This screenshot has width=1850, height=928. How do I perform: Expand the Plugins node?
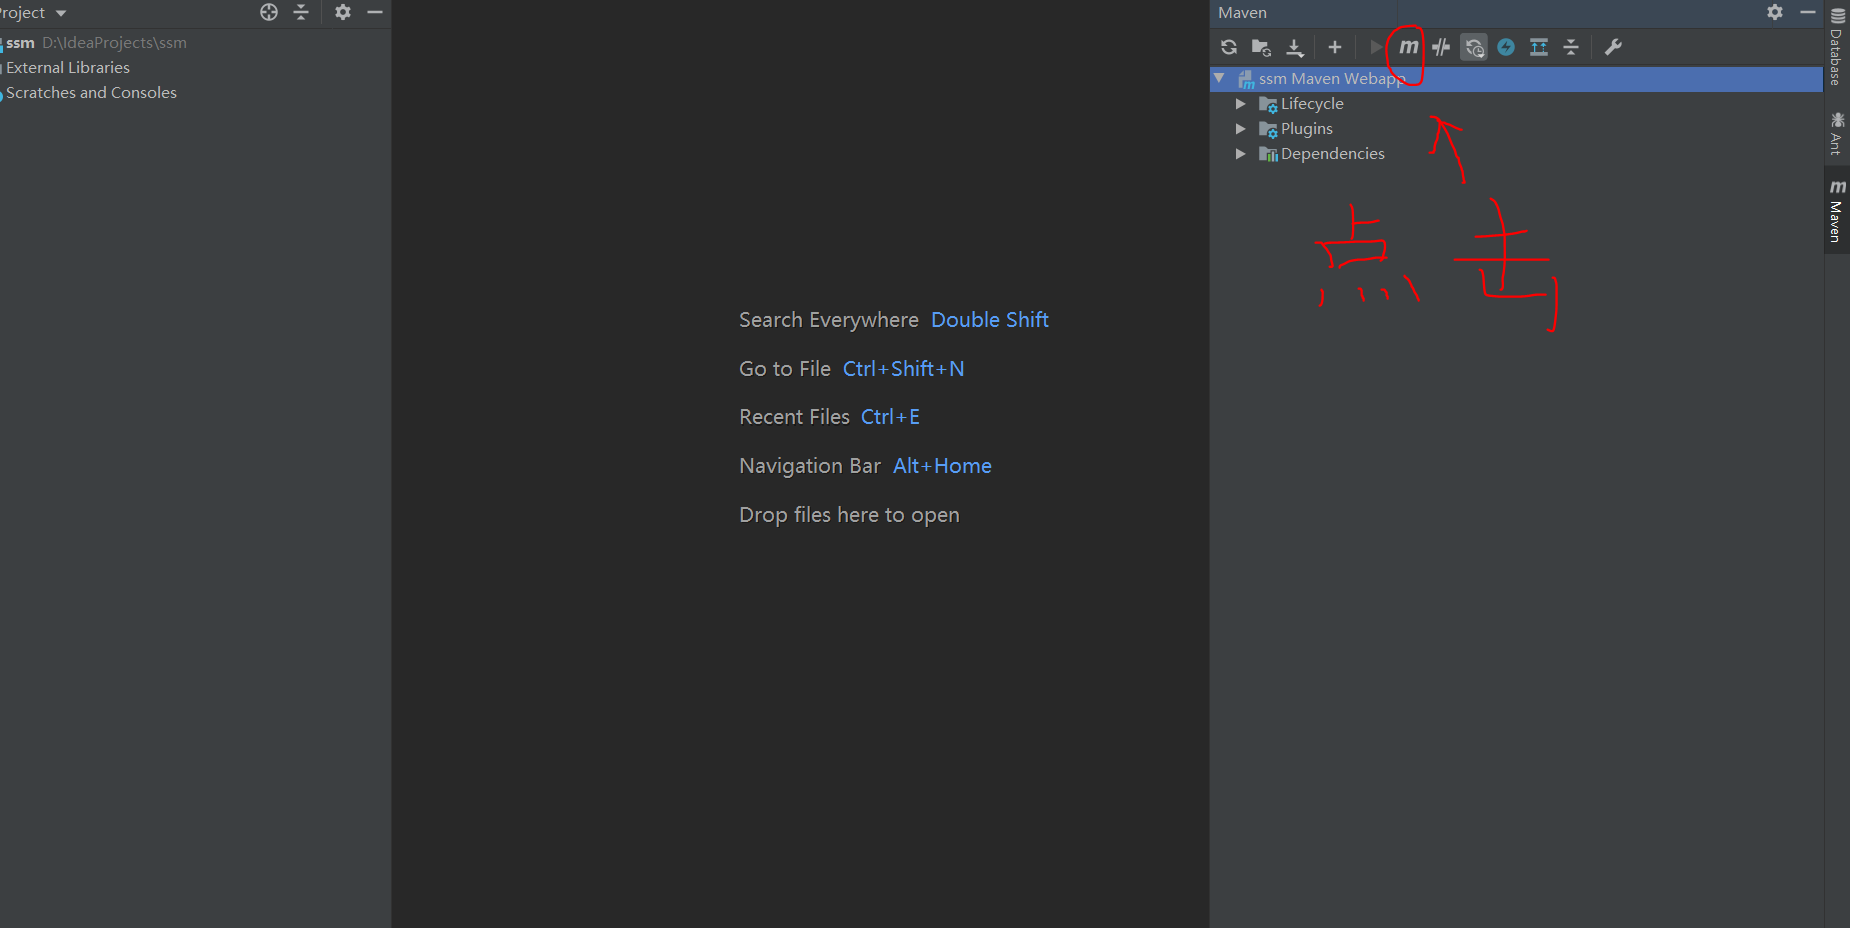pos(1241,128)
